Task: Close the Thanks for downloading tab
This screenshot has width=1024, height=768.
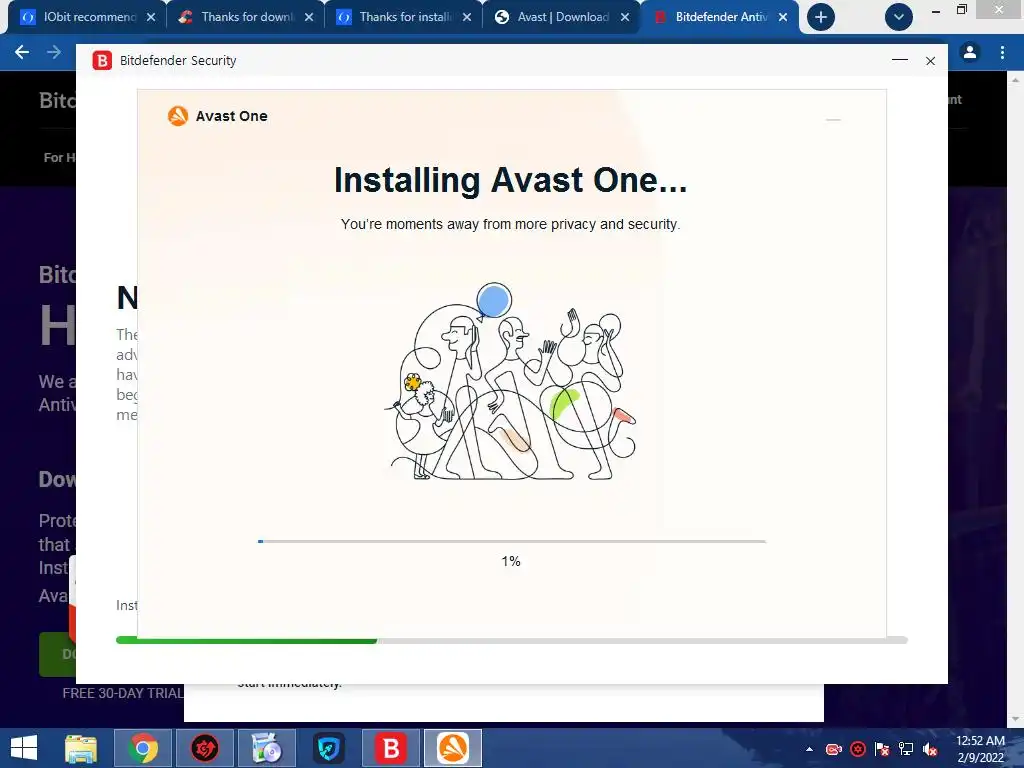Action: 309,17
